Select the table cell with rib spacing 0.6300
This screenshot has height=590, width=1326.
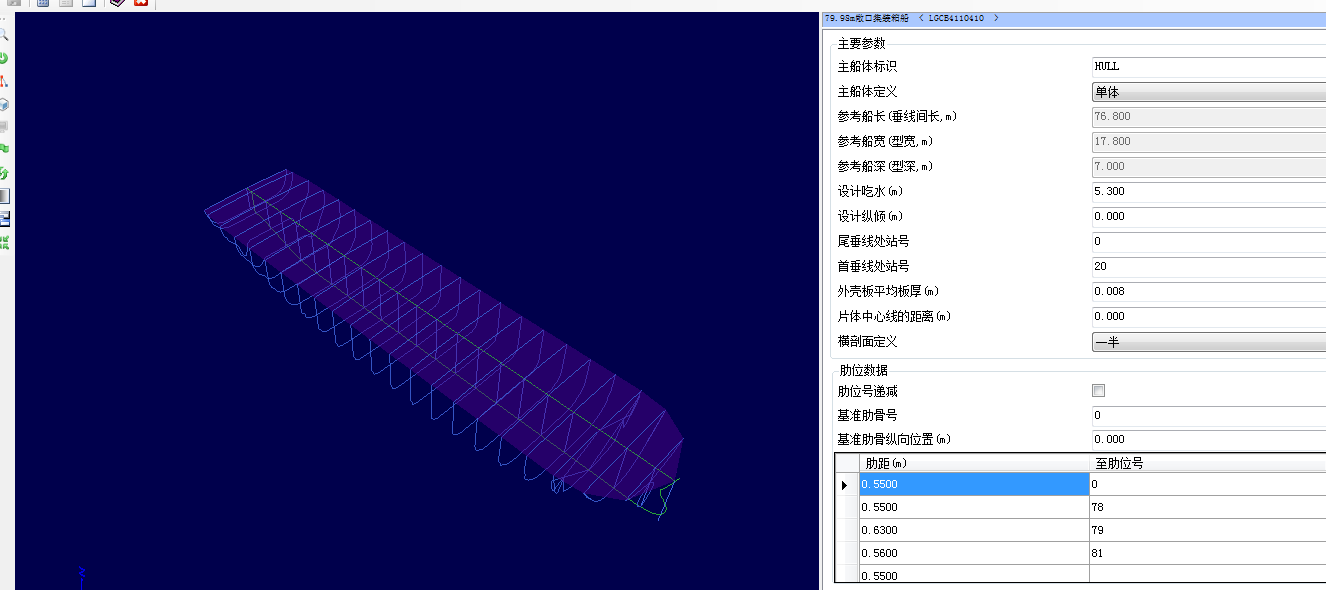pos(973,530)
